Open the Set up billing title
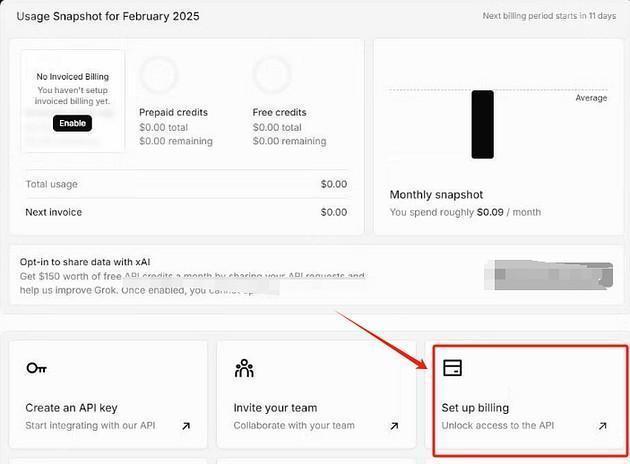Viewport: 630px width, 464px height. pos(475,408)
